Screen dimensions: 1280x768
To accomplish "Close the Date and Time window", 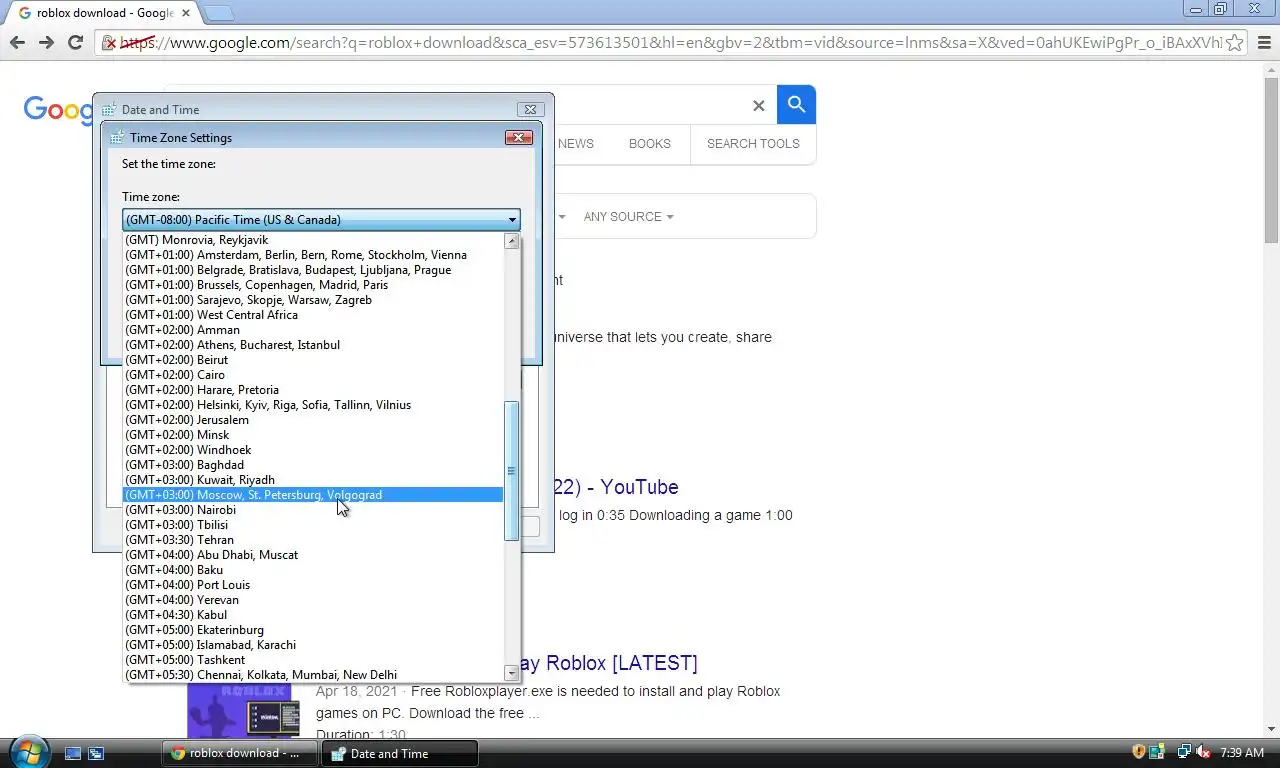I will 530,109.
